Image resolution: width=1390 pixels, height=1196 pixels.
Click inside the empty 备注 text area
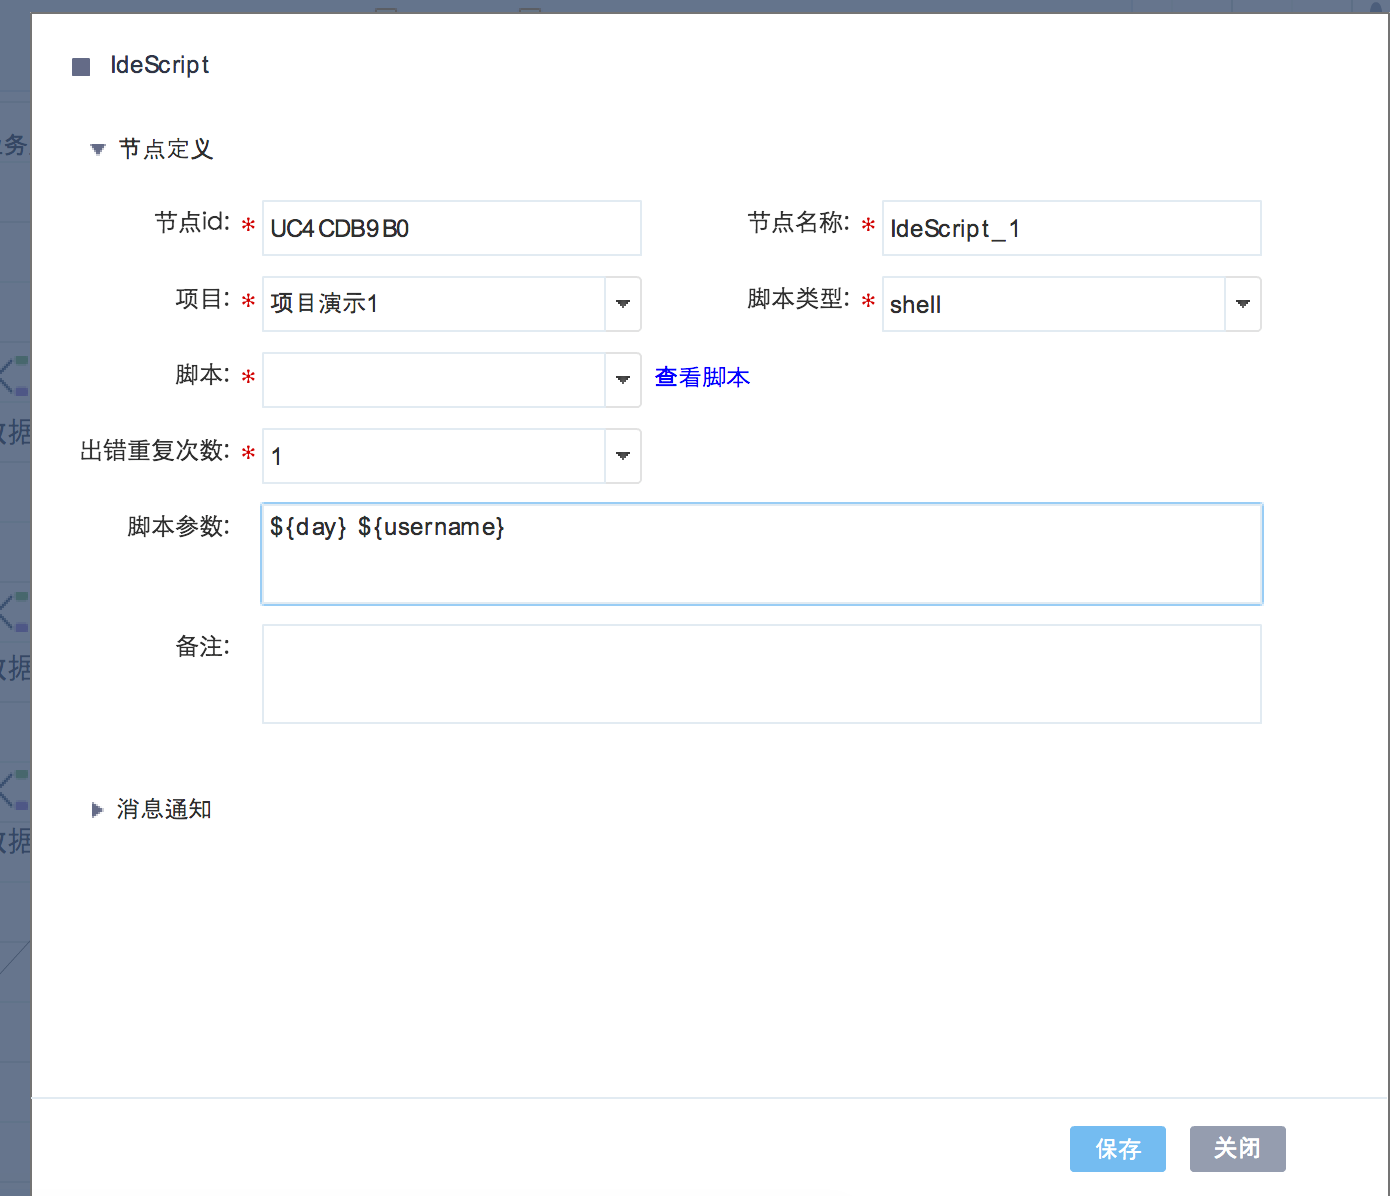[760, 673]
